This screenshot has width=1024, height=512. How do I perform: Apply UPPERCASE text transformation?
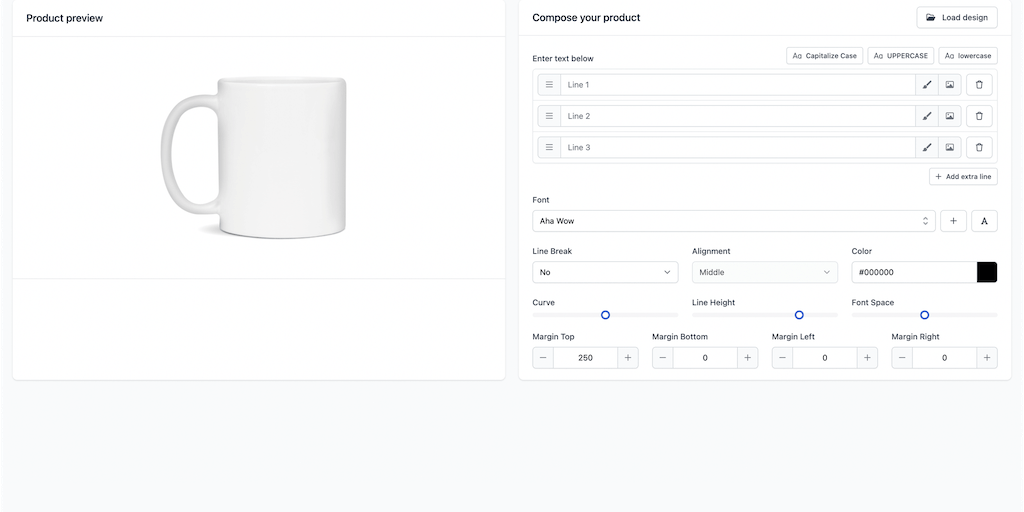pyautogui.click(x=900, y=56)
